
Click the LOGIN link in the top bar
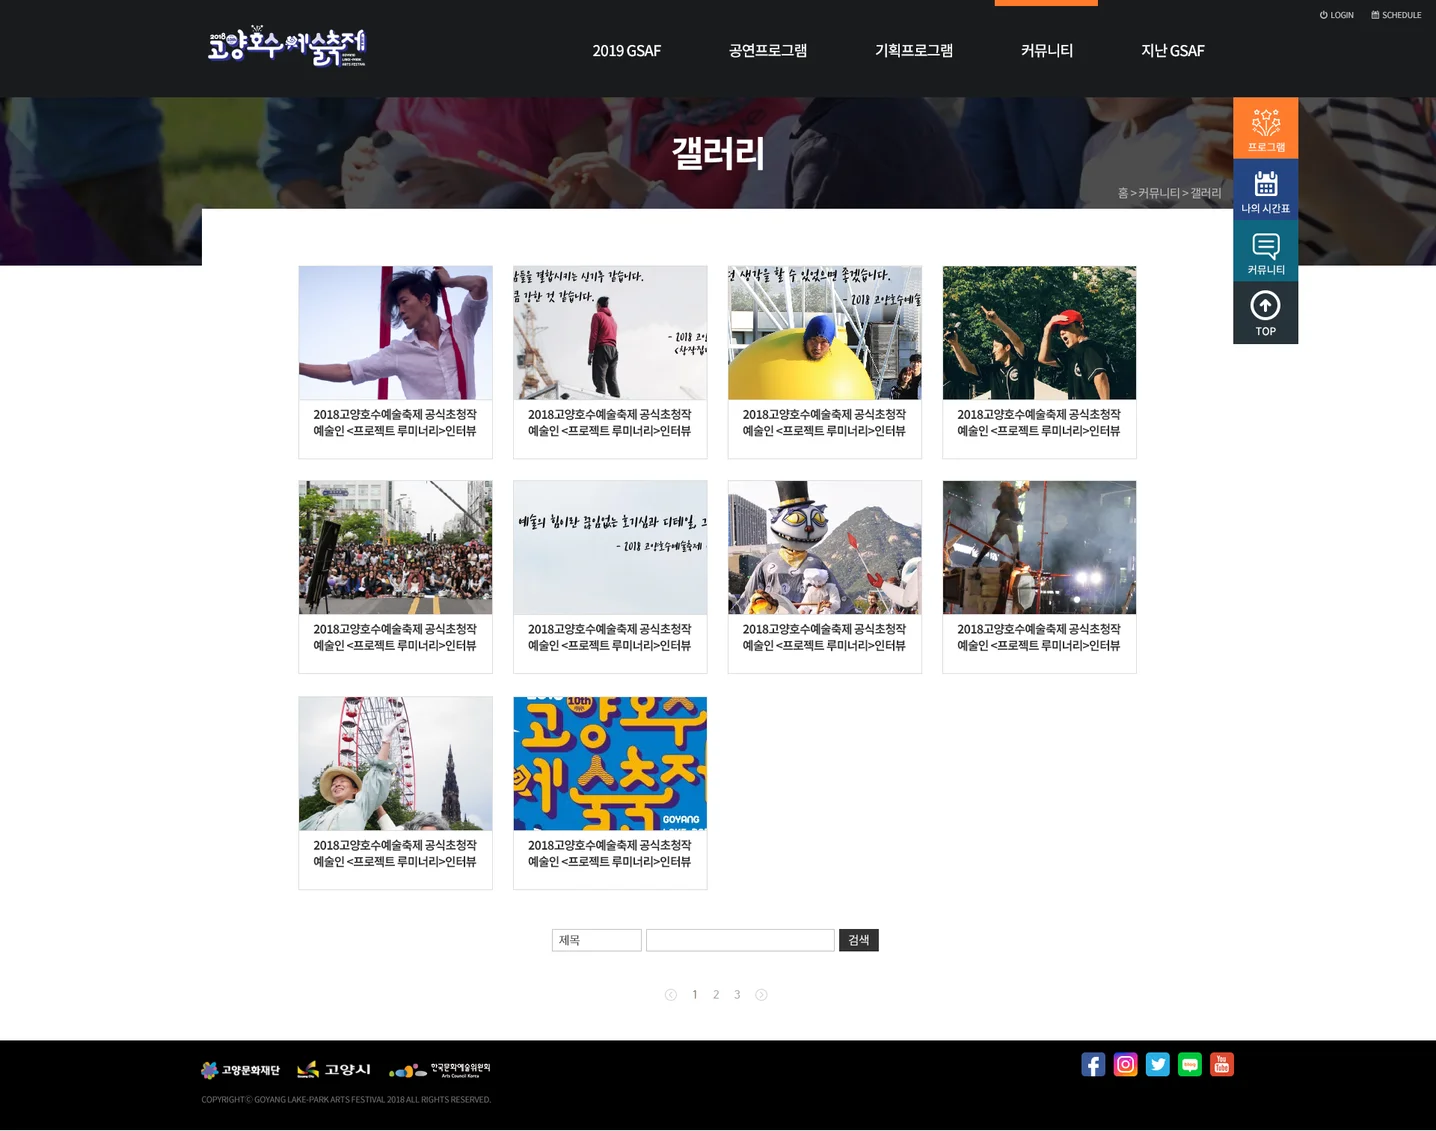click(1336, 15)
